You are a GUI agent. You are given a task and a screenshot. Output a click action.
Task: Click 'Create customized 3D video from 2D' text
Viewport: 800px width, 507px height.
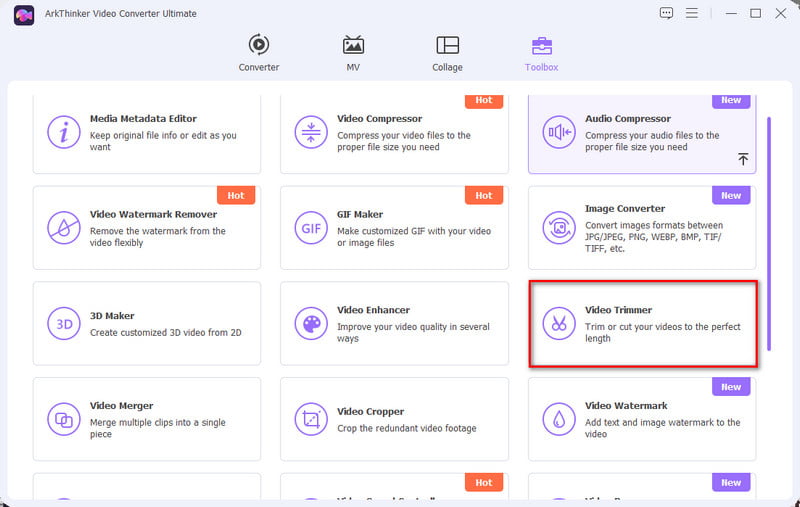pos(166,333)
